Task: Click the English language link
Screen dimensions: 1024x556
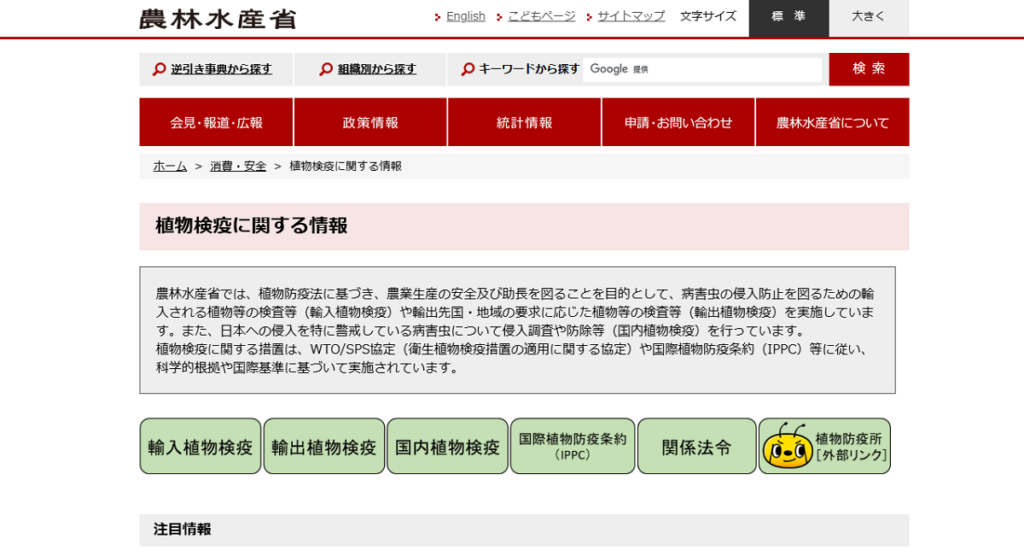Action: click(465, 16)
